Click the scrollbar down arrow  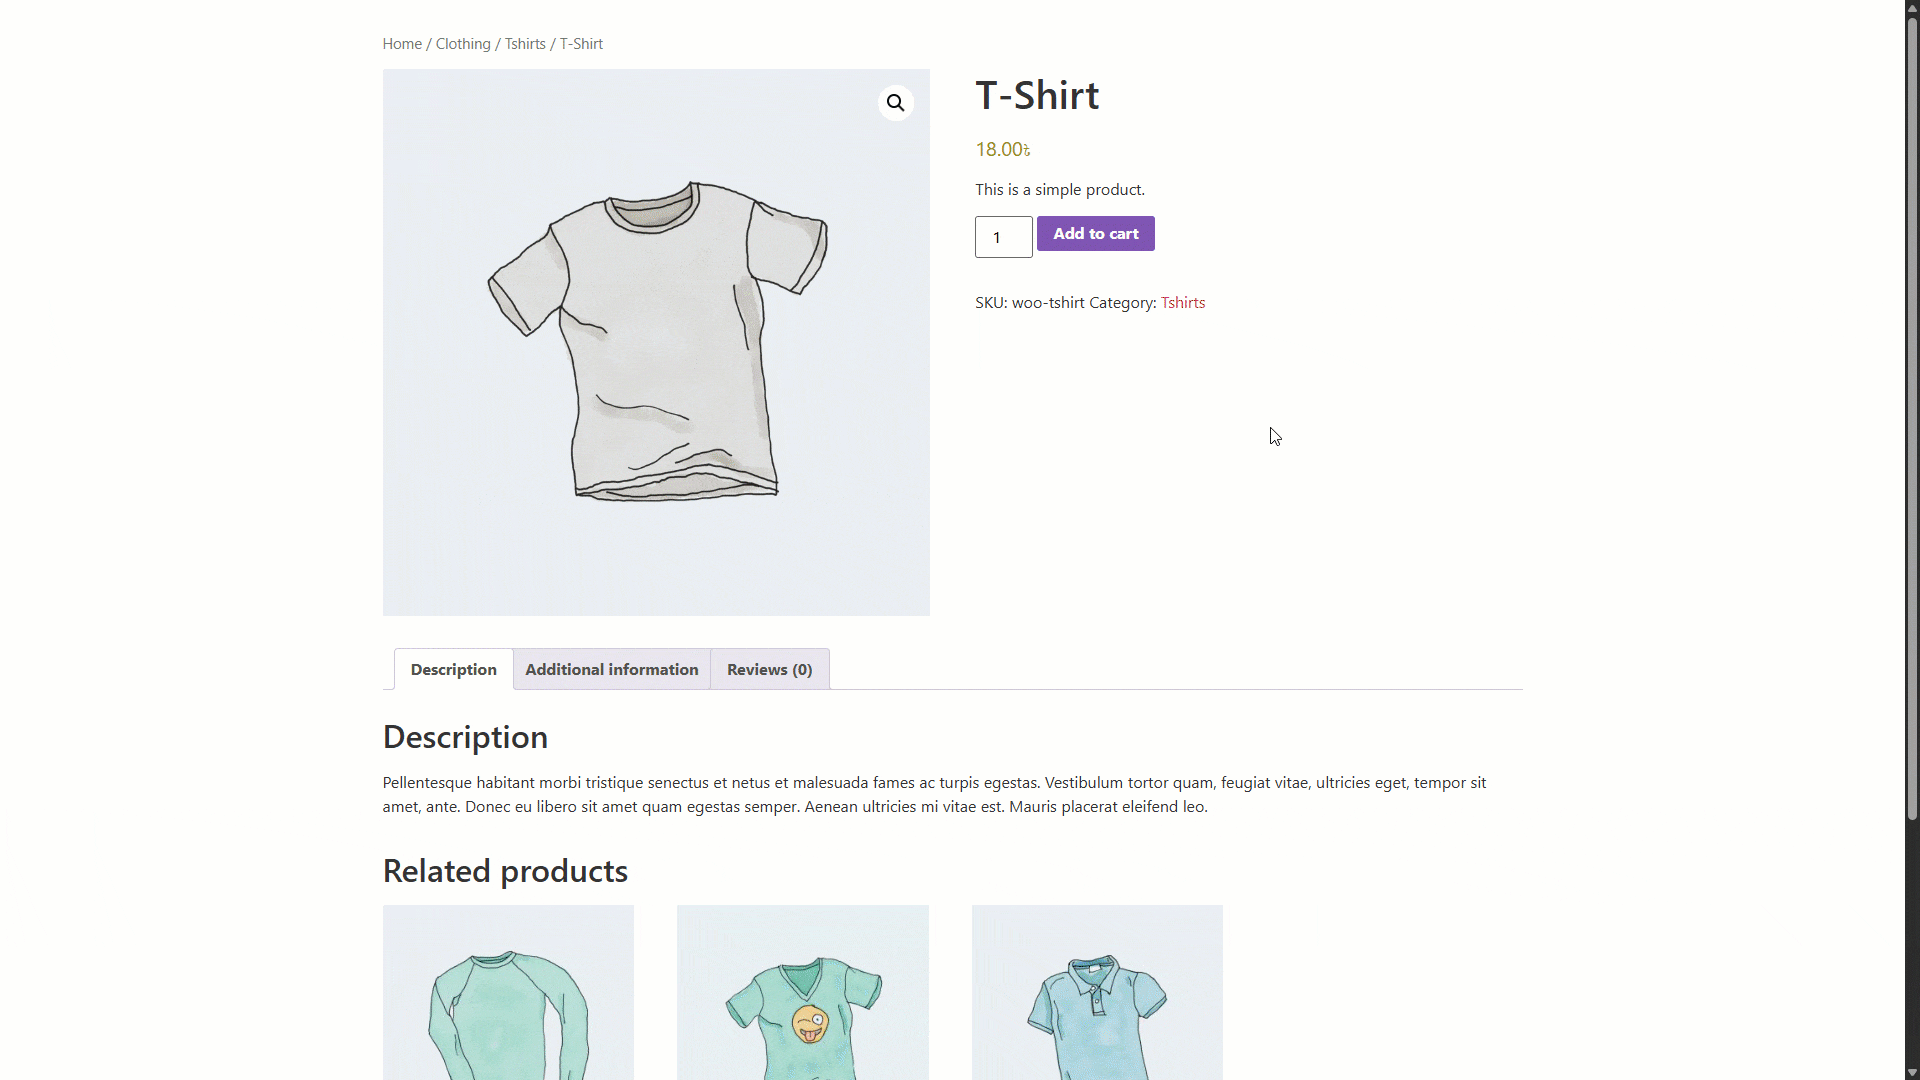[1912, 1072]
